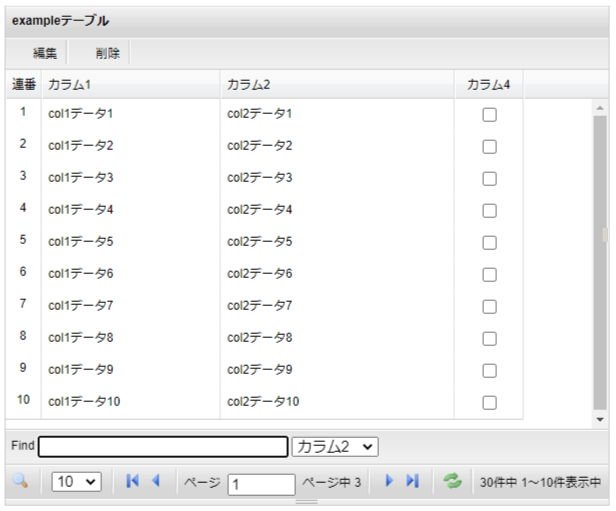Click the 編集 button
Screen dimensions: 616x511
tap(45, 54)
